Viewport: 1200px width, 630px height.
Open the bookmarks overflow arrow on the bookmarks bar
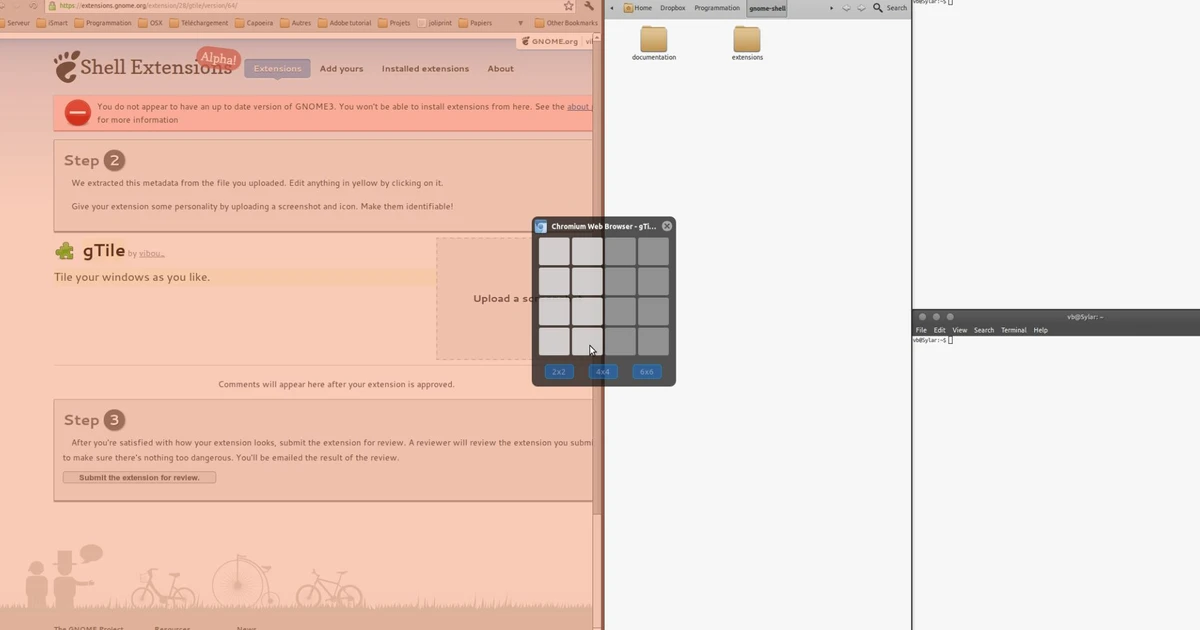click(x=520, y=22)
